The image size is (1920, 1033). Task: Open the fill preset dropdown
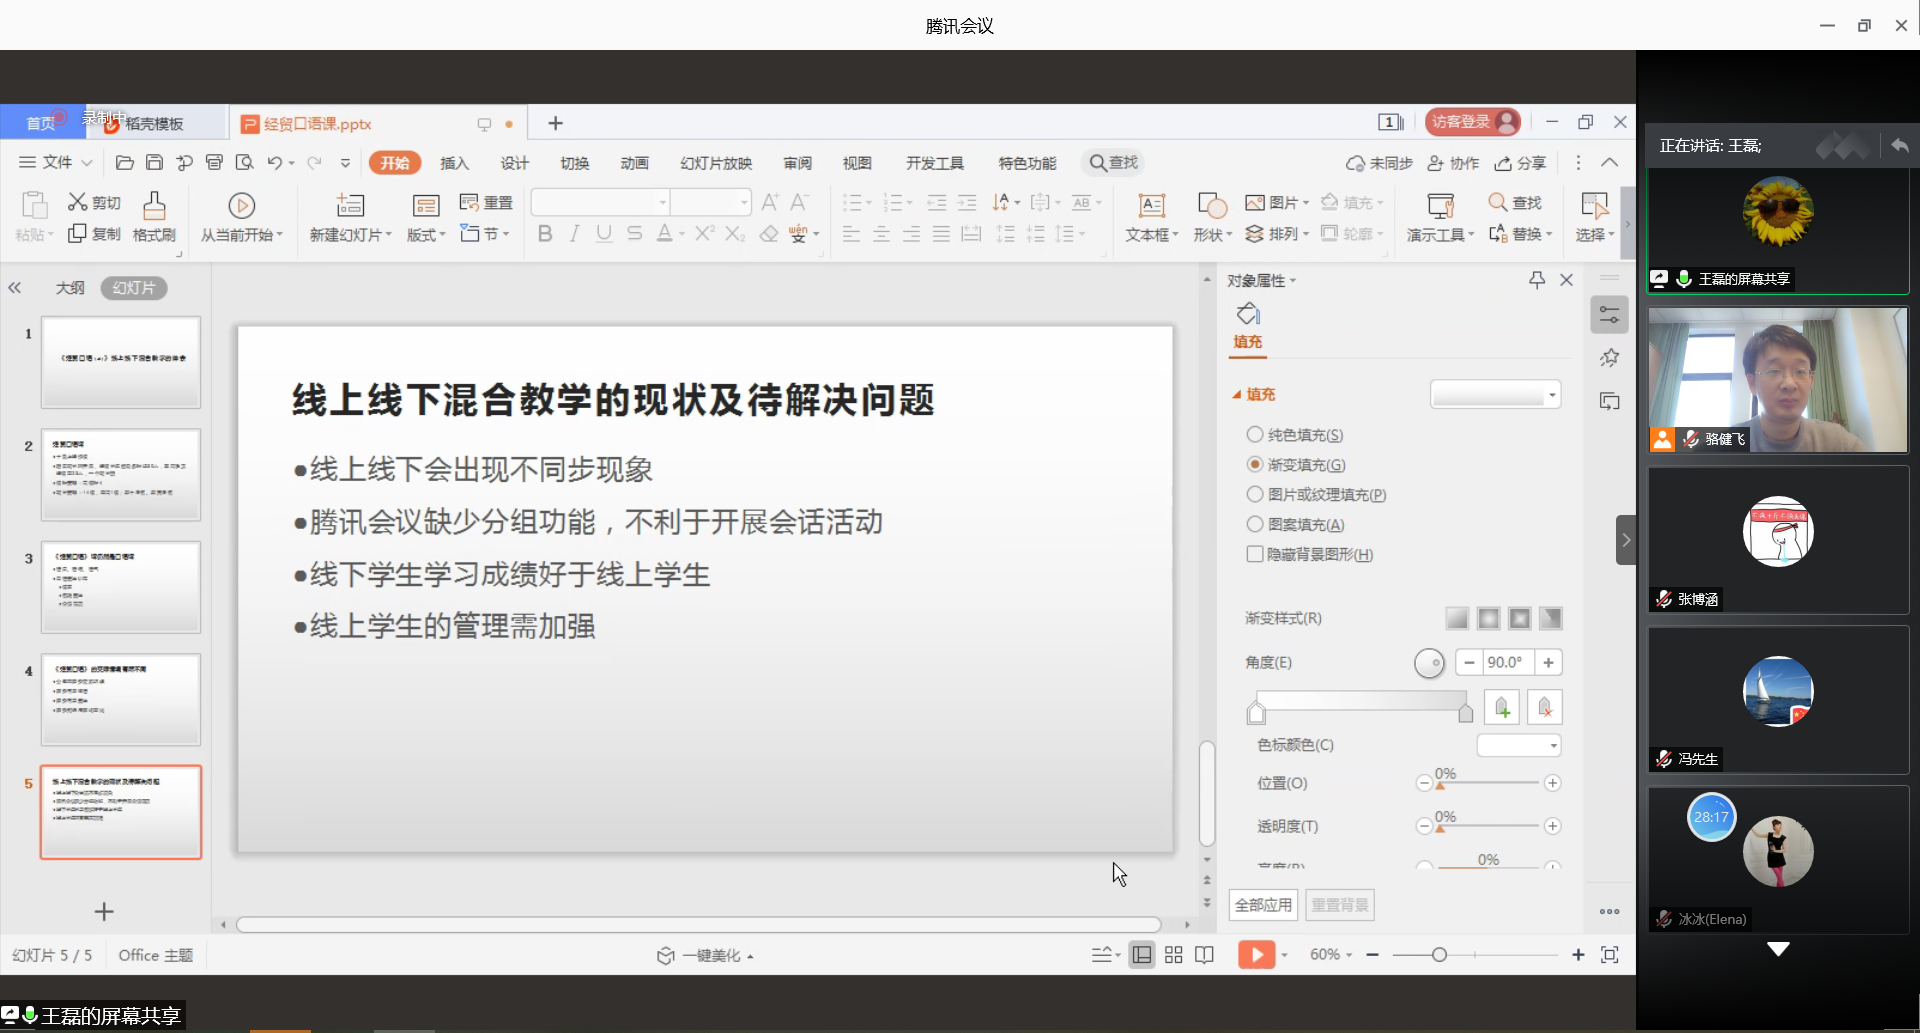coord(1495,395)
